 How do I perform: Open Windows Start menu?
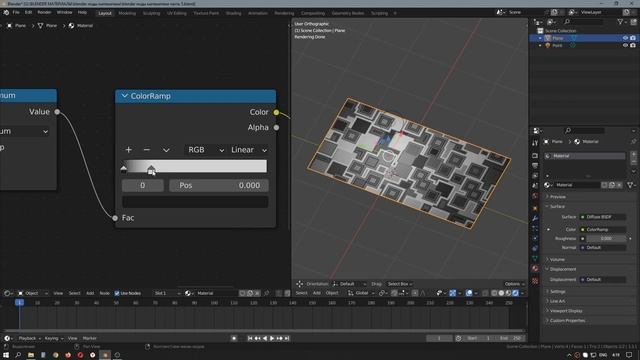click(6, 355)
